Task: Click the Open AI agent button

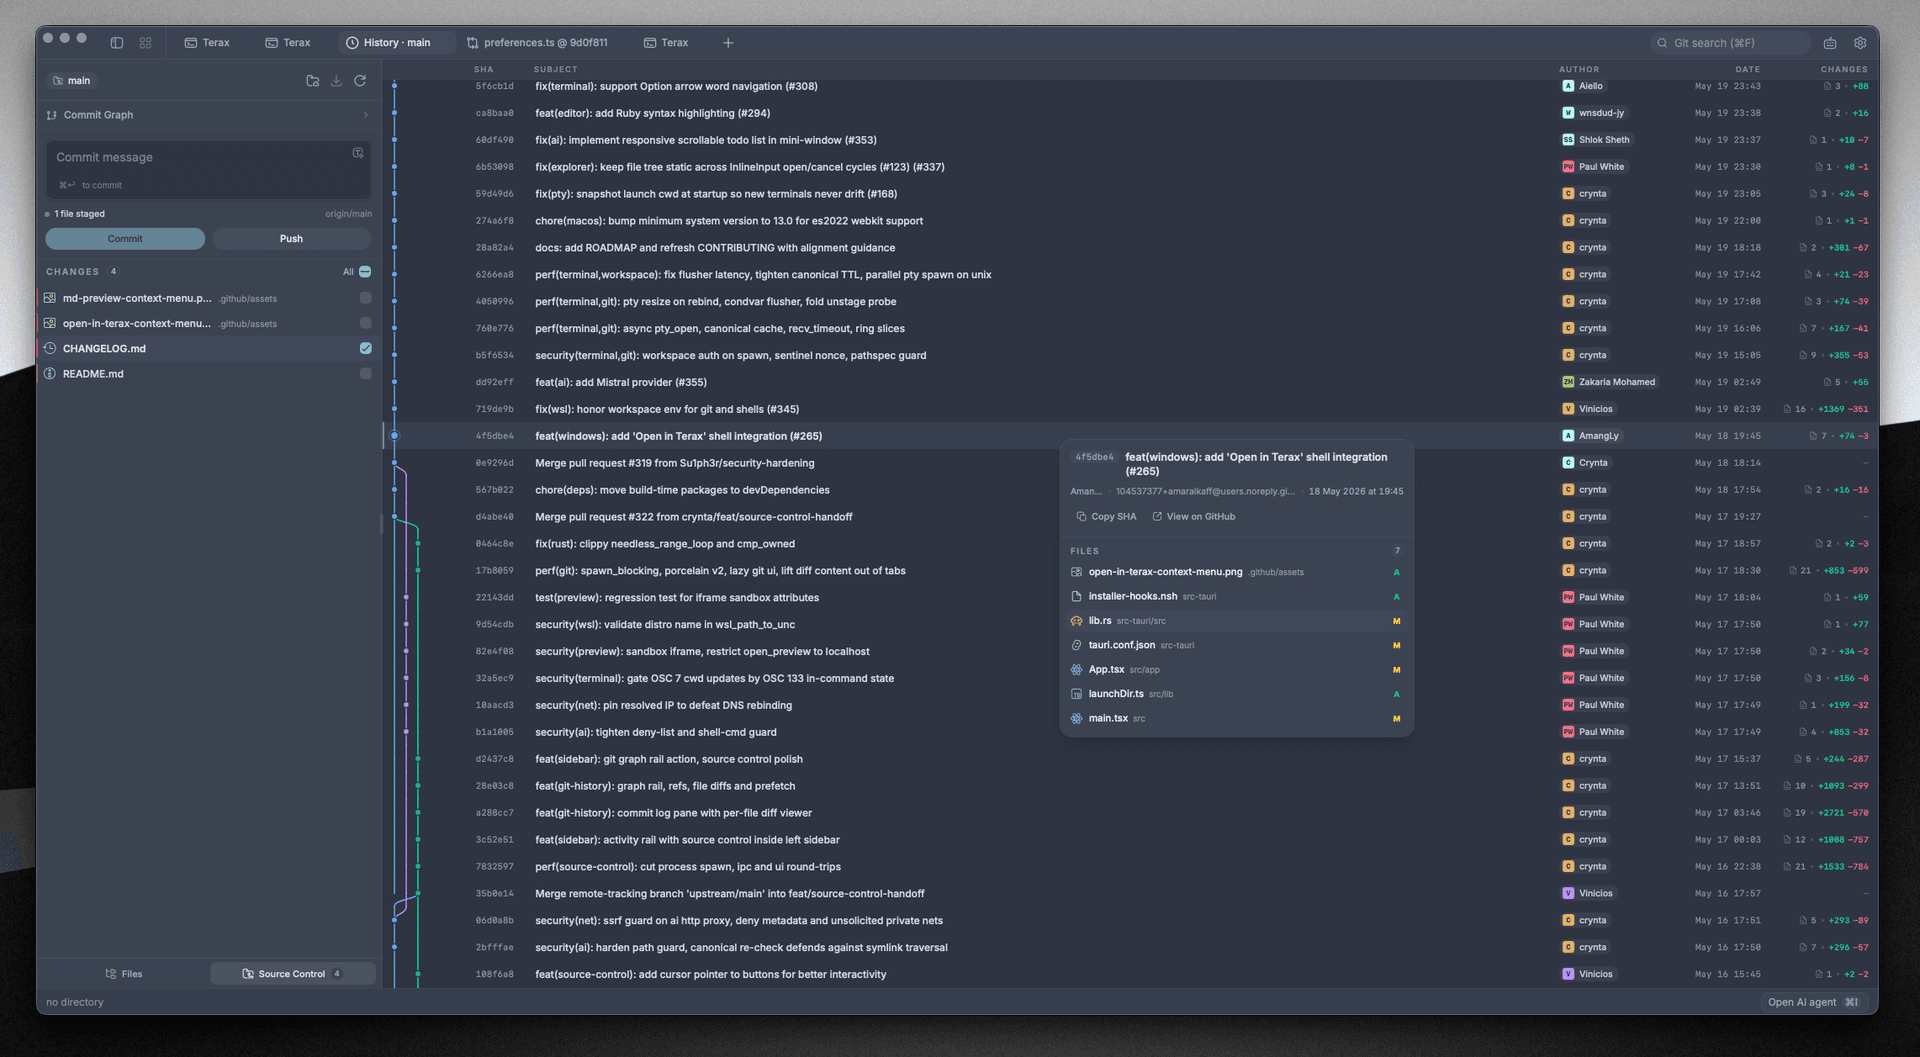Action: click(1812, 1002)
